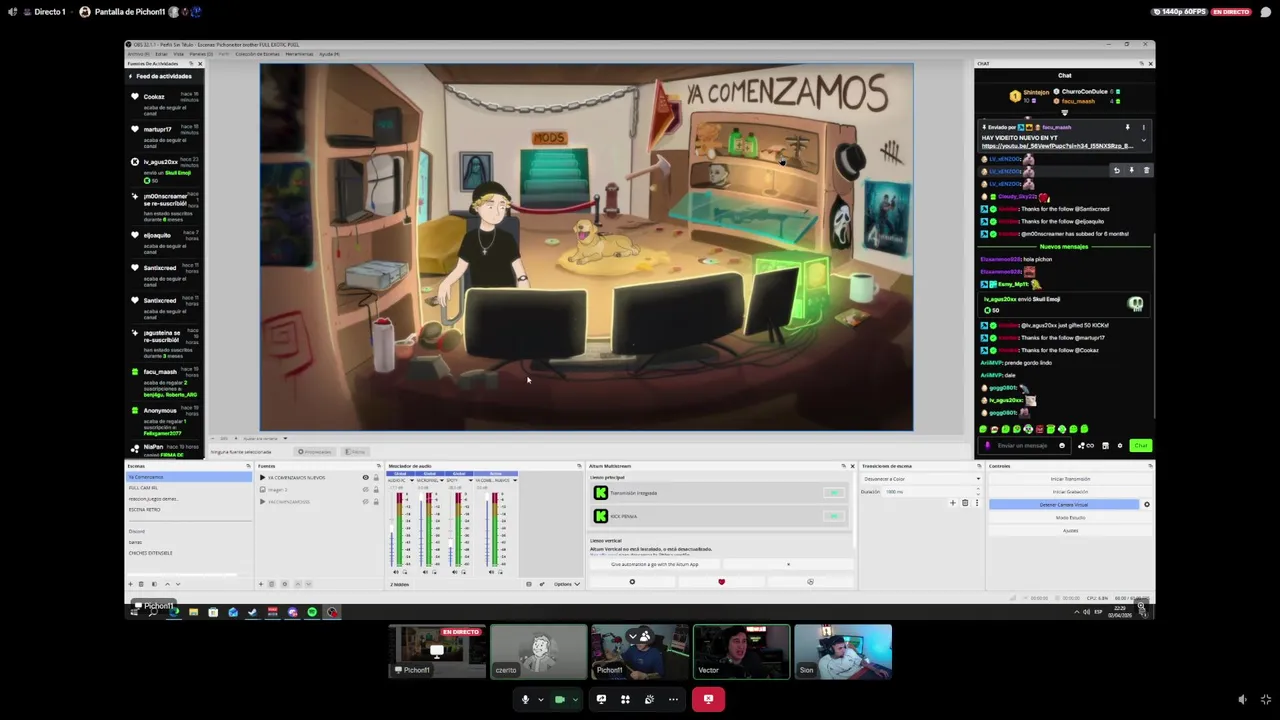Move scene down arrow in Escenas panel
Screen dimensions: 1280x720
(178, 584)
